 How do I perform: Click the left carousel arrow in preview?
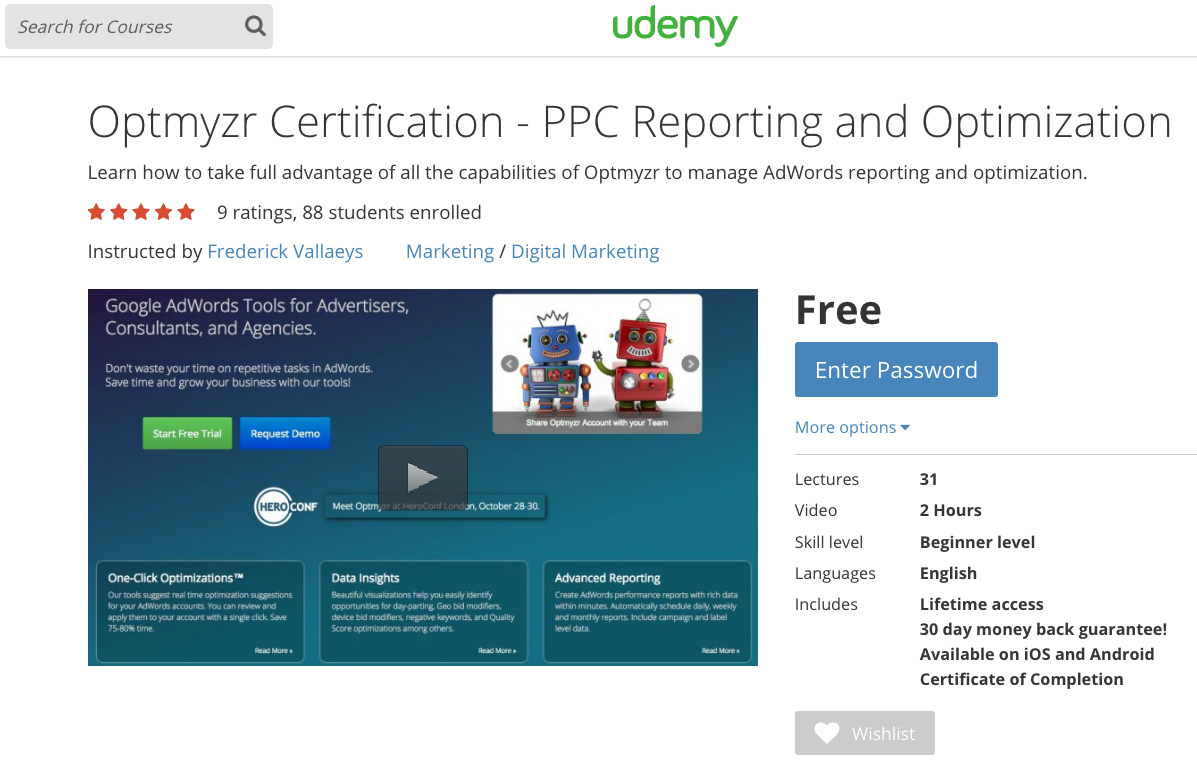tap(509, 364)
